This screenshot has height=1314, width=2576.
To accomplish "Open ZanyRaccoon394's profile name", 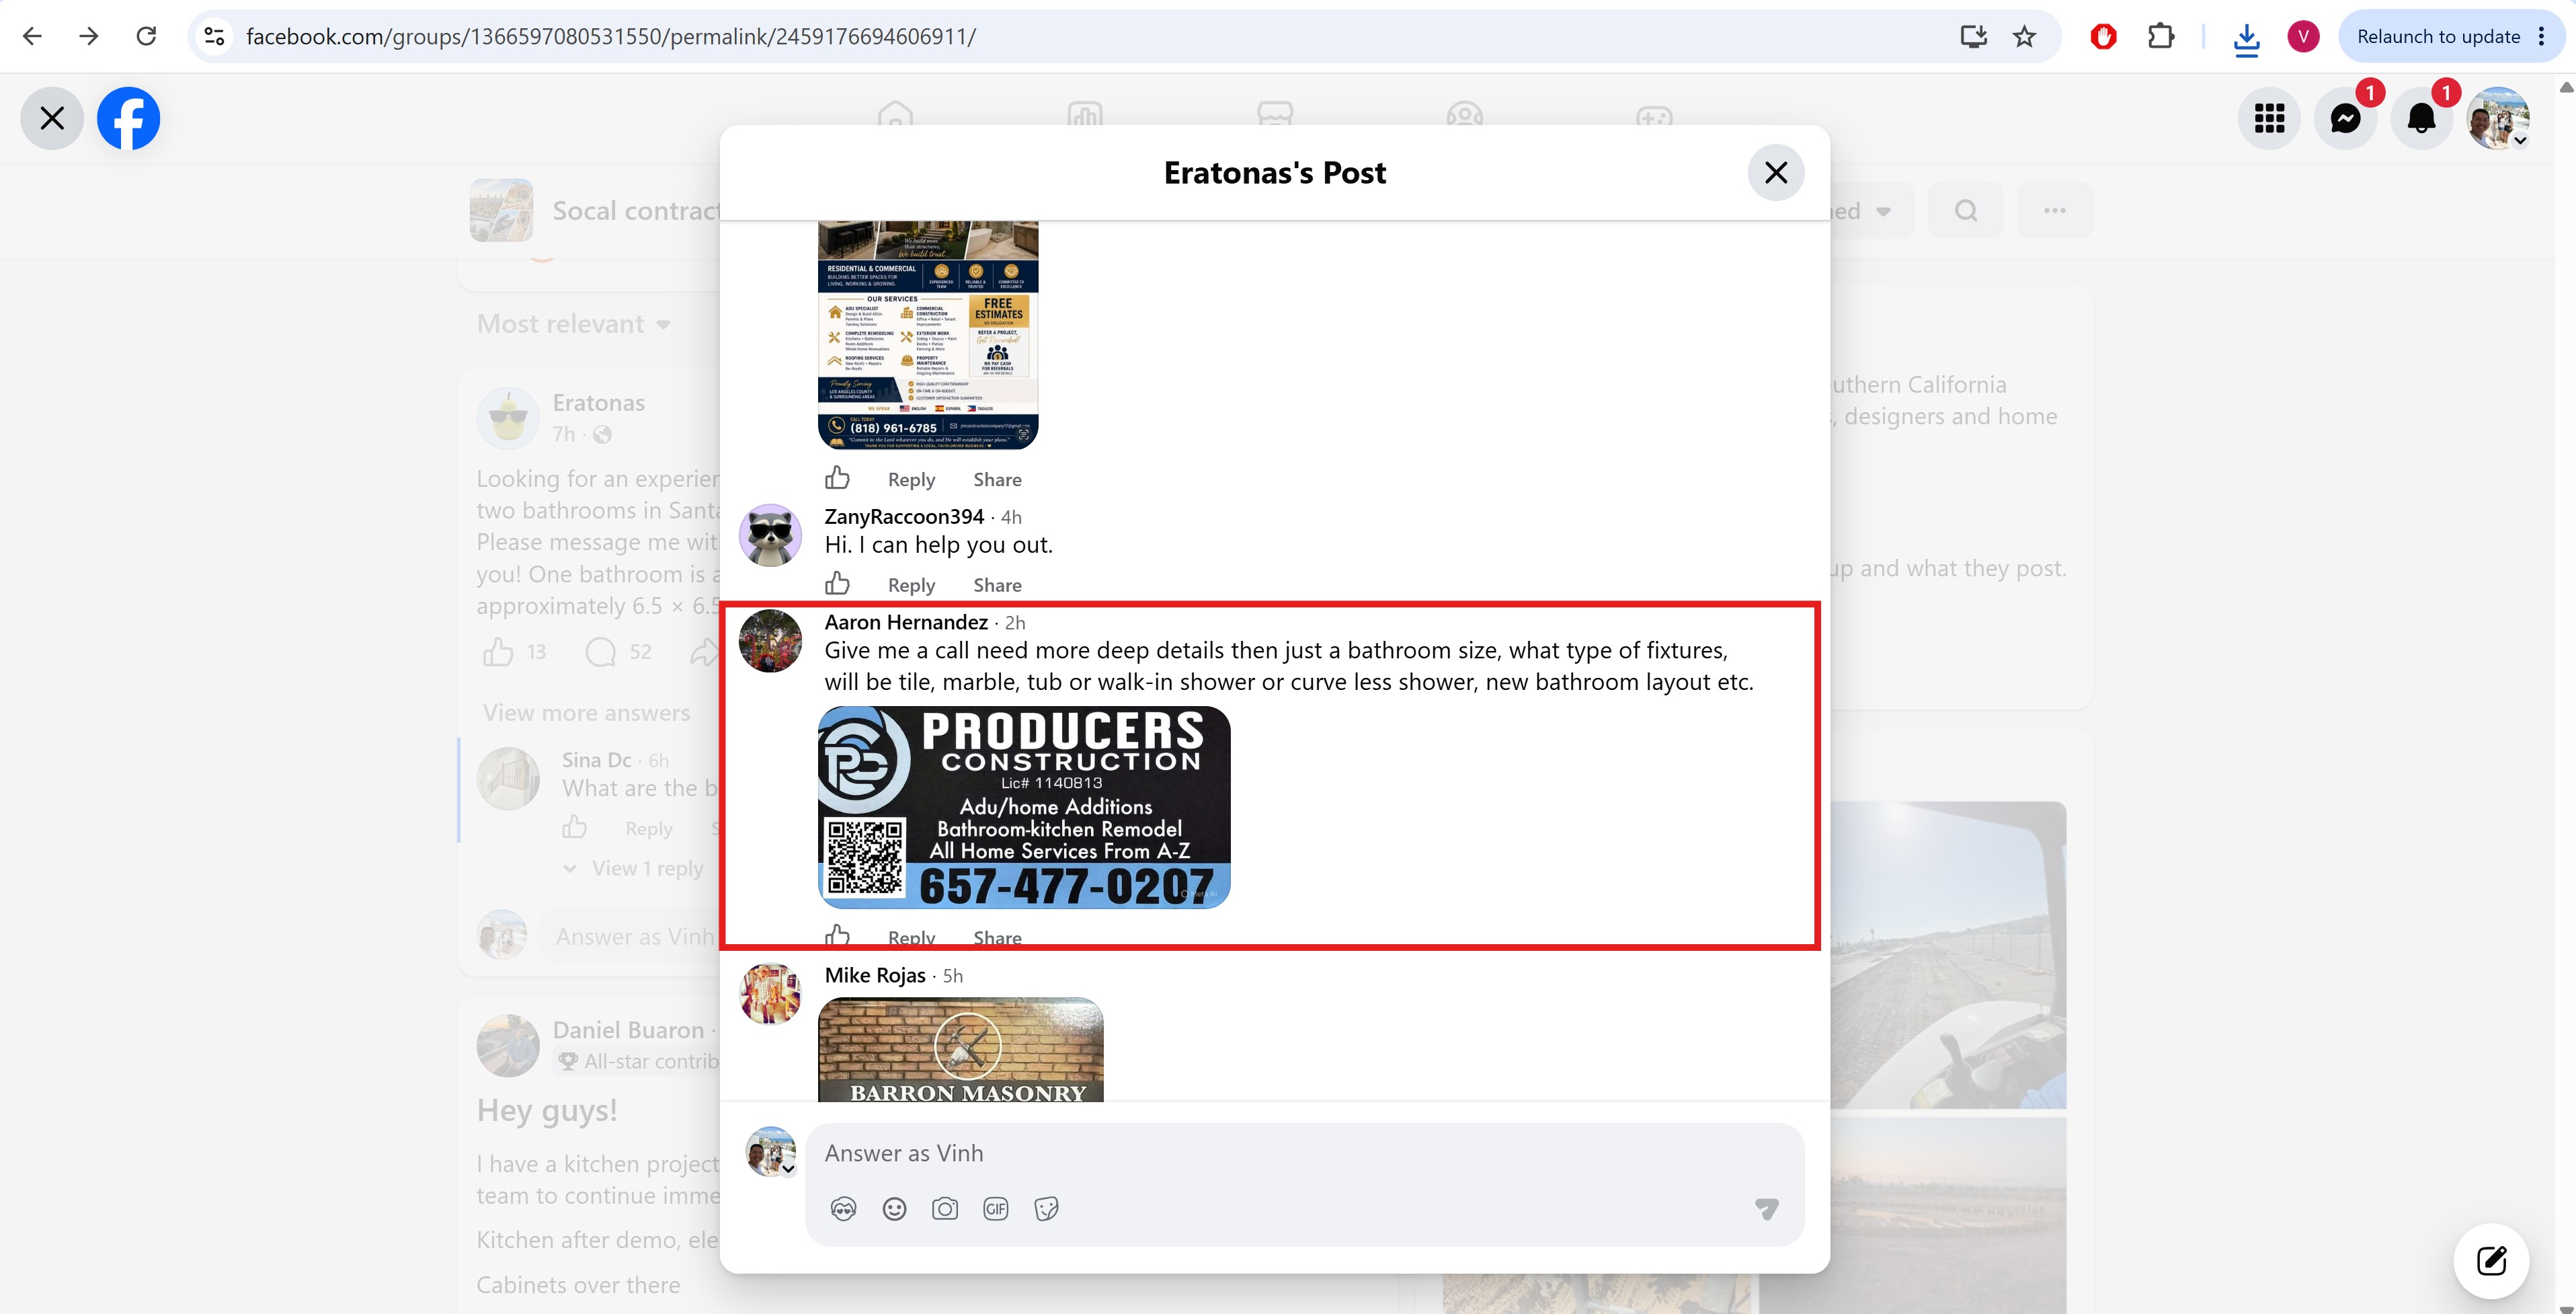I will (904, 516).
